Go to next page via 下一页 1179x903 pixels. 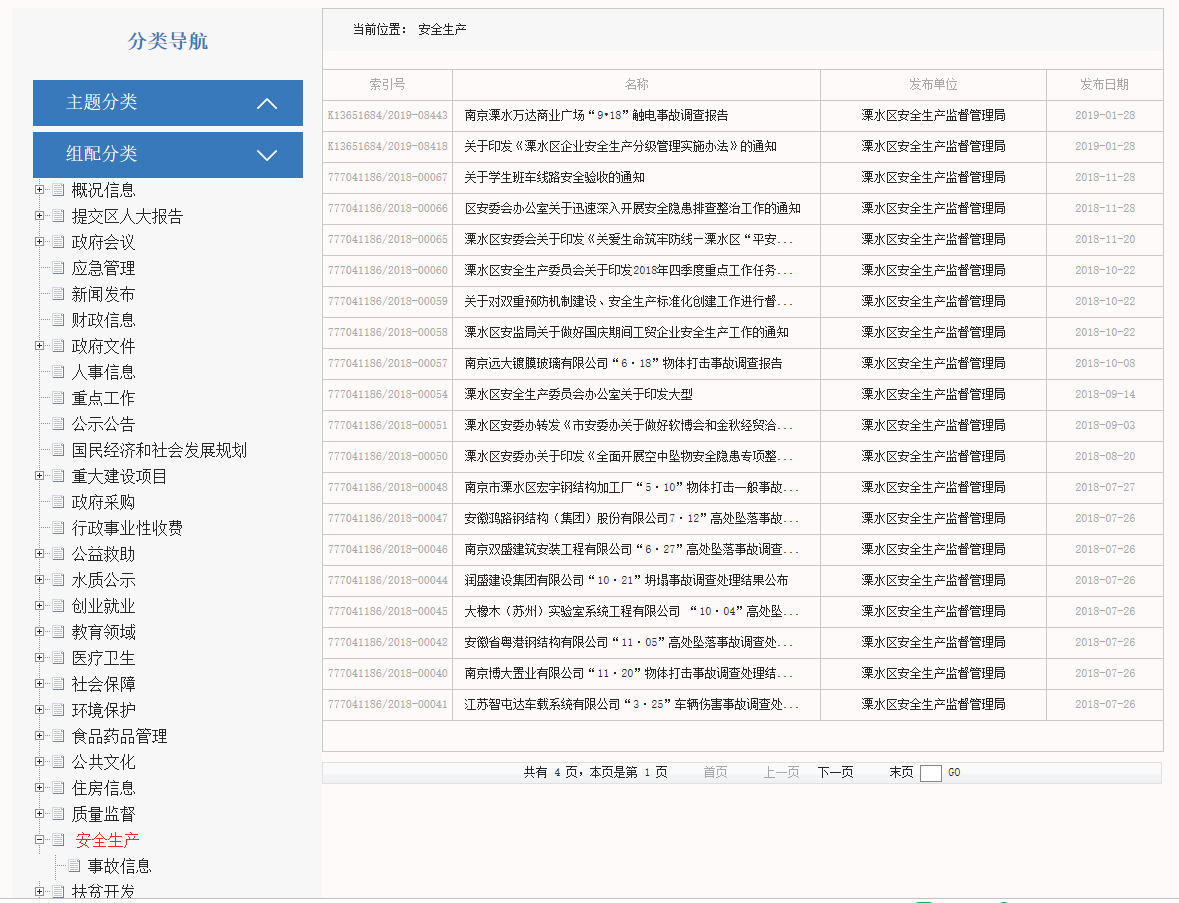pos(835,773)
